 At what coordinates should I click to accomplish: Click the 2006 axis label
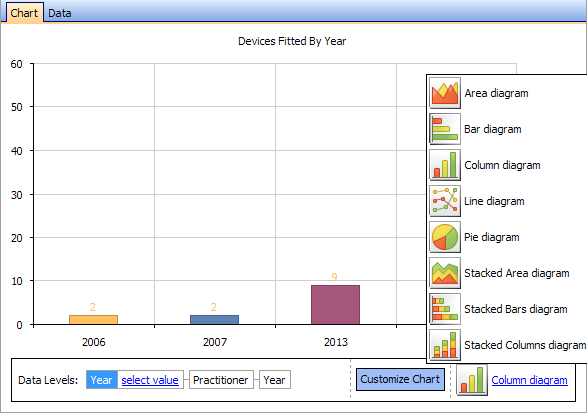click(94, 342)
